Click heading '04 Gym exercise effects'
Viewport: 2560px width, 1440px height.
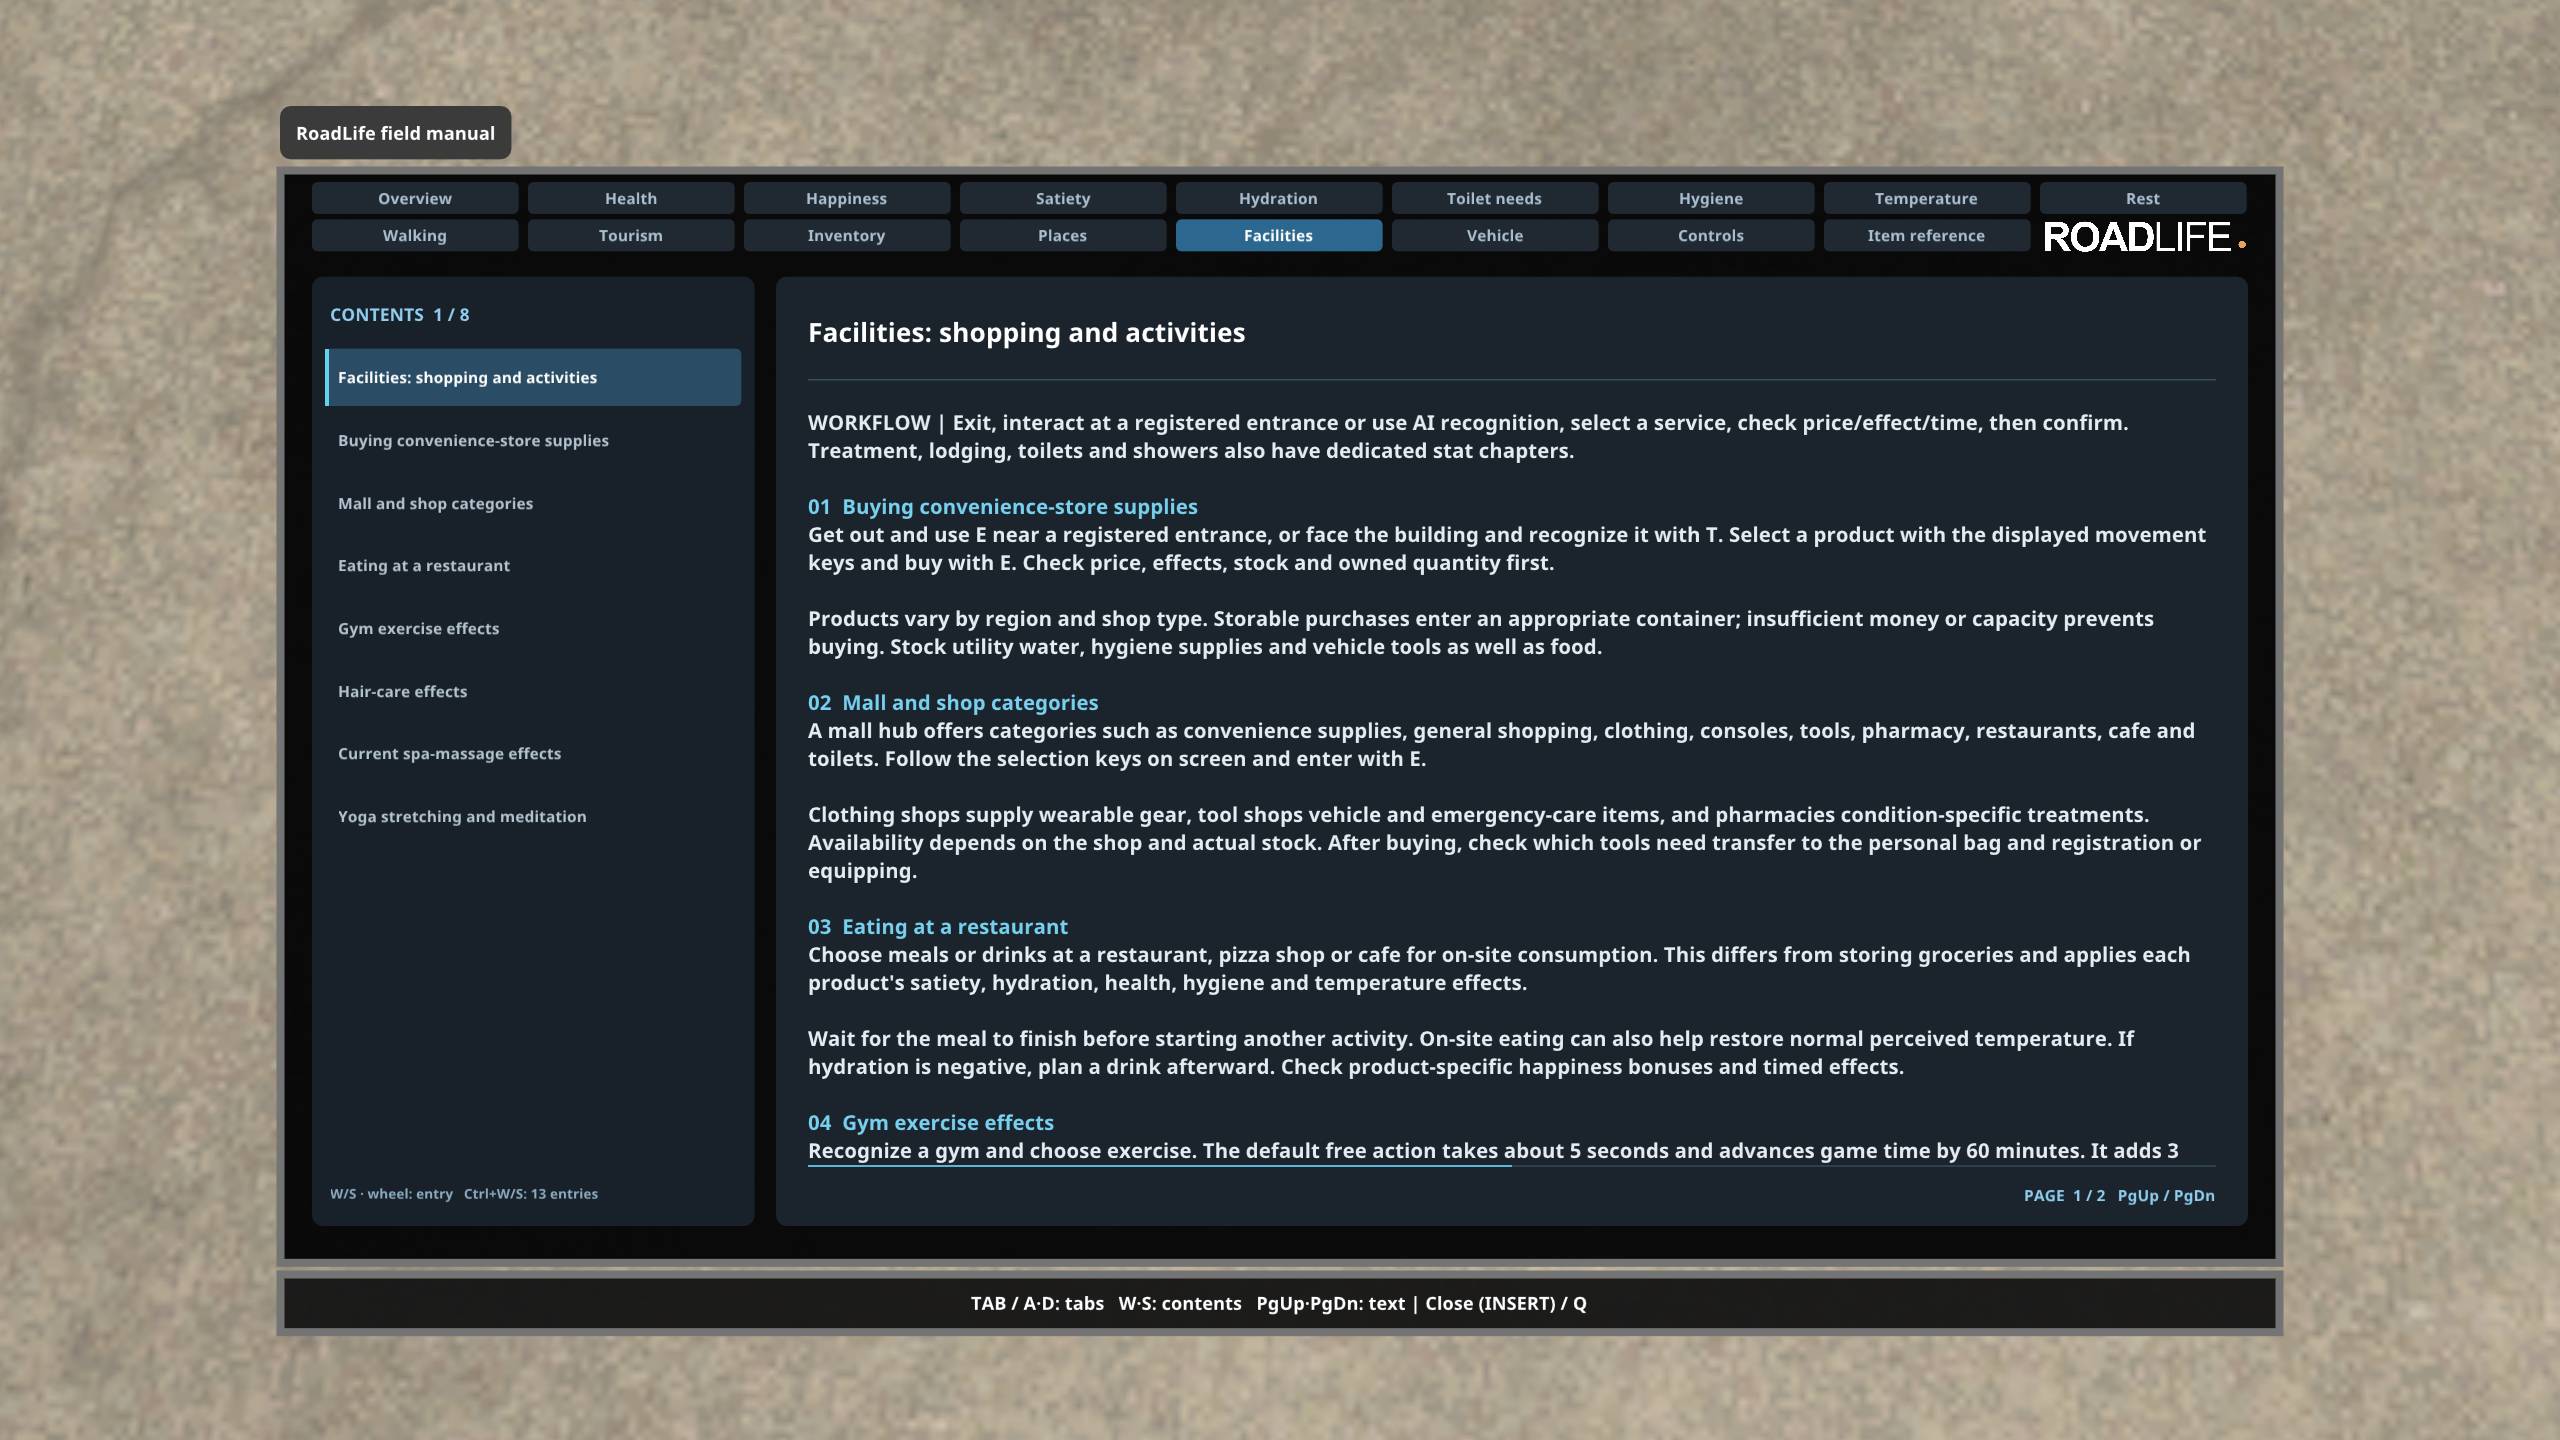pyautogui.click(x=931, y=1122)
